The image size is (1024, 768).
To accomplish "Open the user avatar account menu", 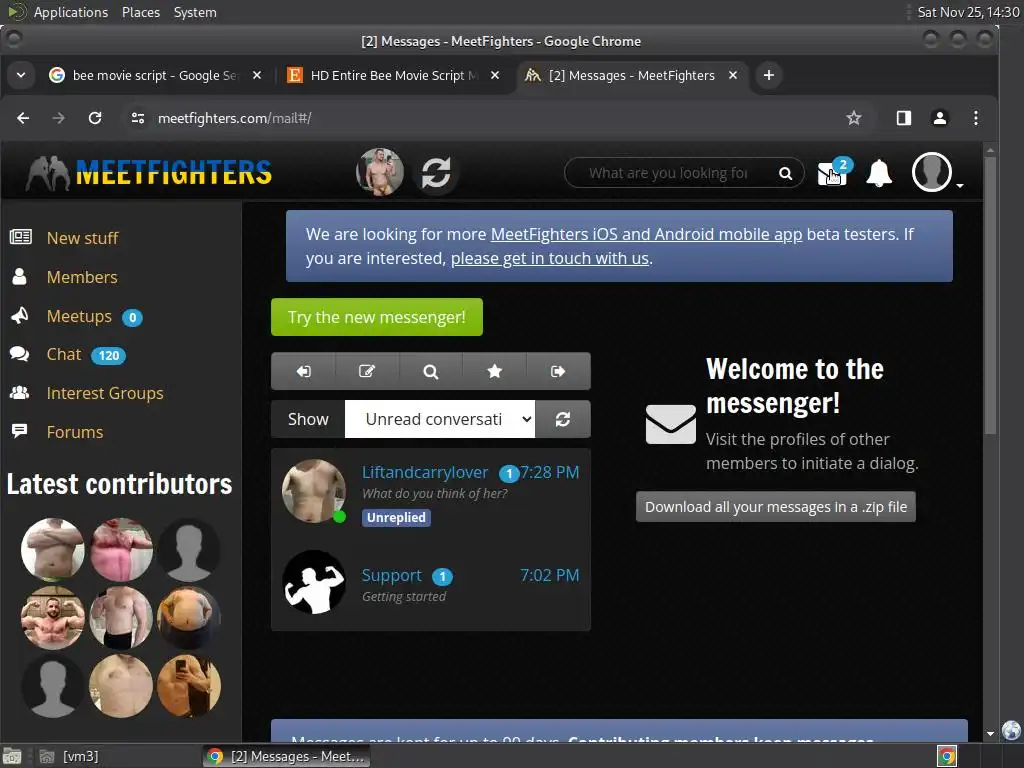I will [932, 172].
